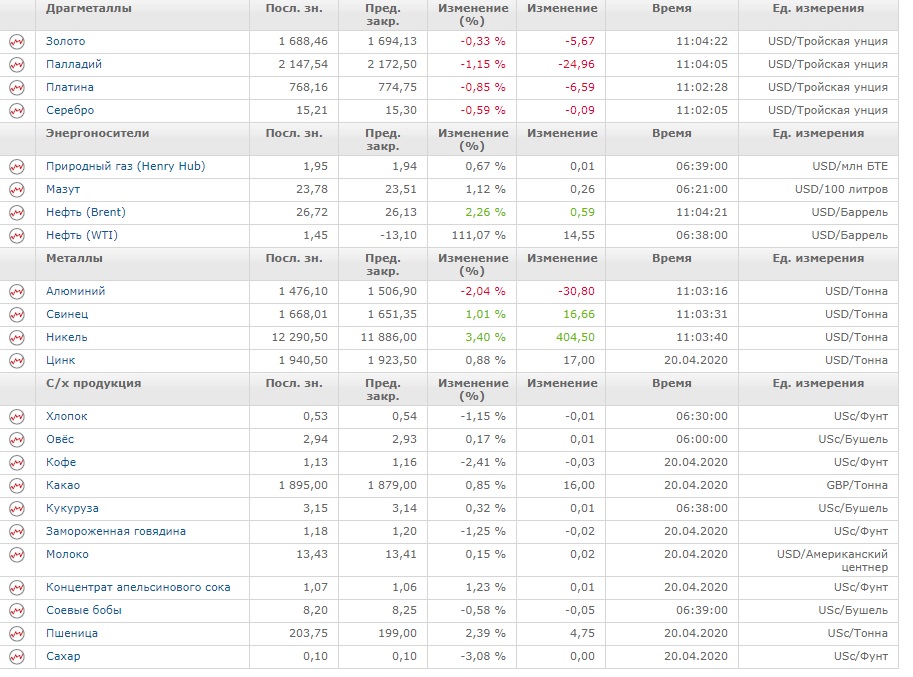Click the chart icon for Нефть (Brent)
The width and height of the screenshot is (913, 677).
point(16,213)
